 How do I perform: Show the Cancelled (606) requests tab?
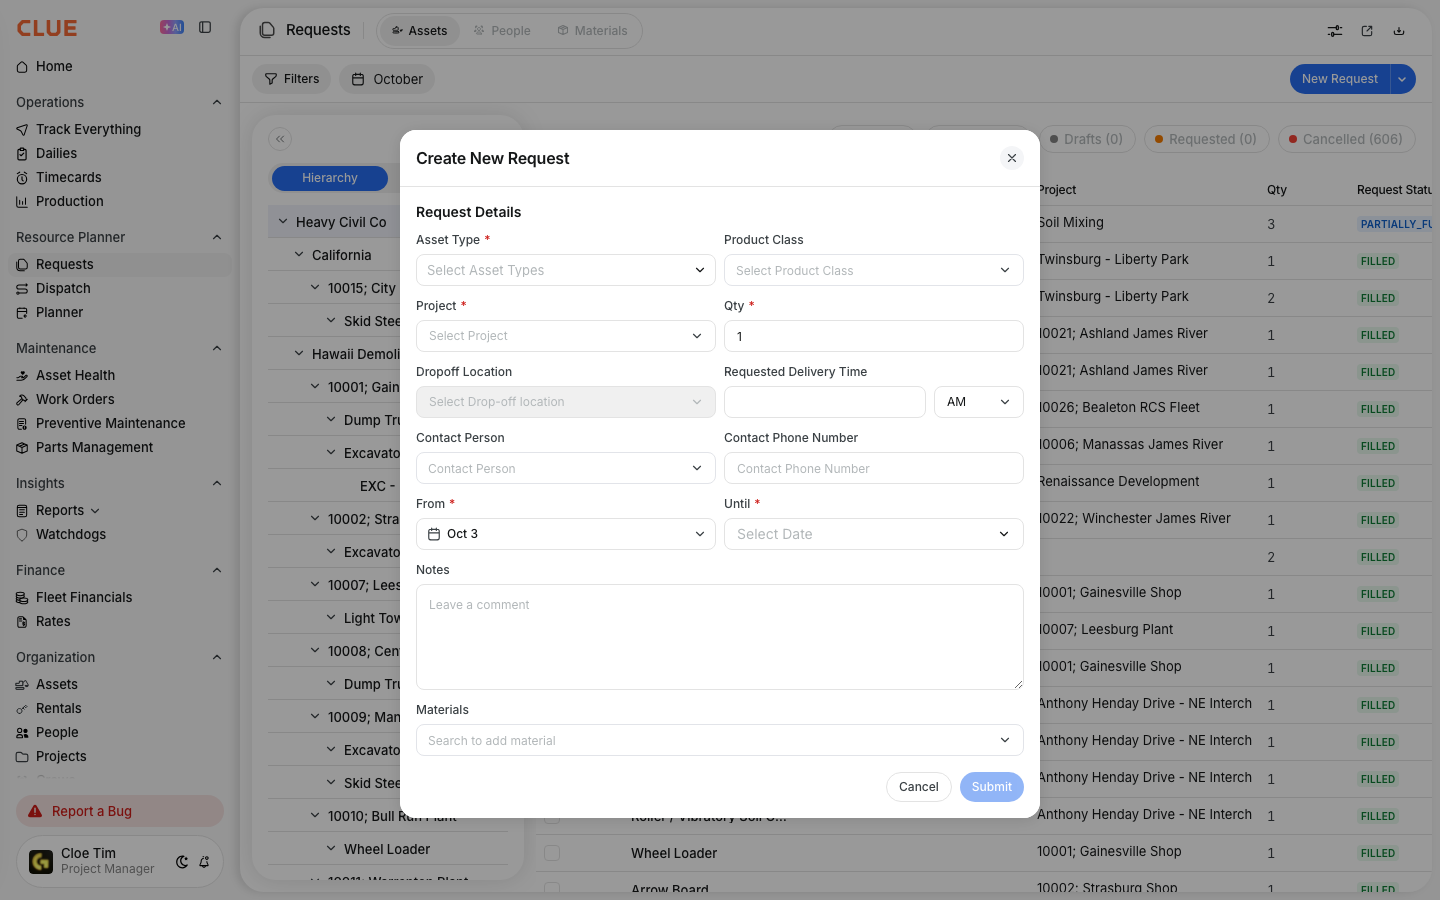[x=1346, y=139]
